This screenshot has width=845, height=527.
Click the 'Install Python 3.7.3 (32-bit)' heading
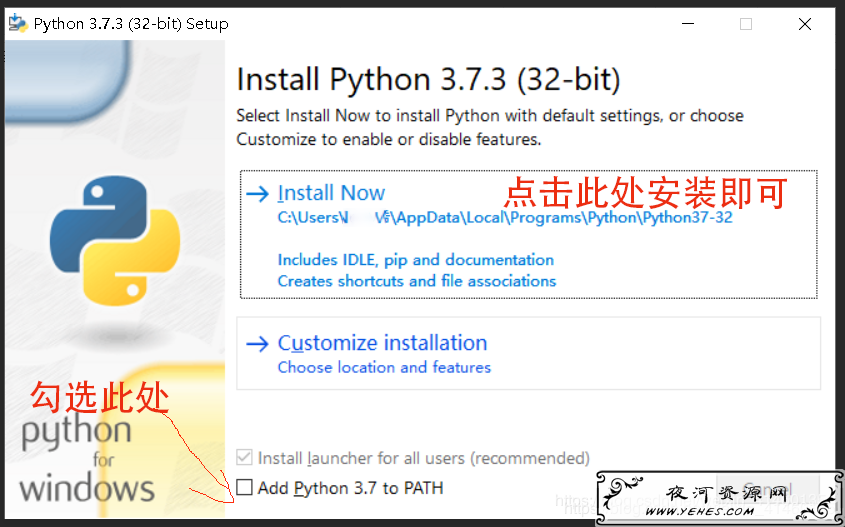point(428,79)
